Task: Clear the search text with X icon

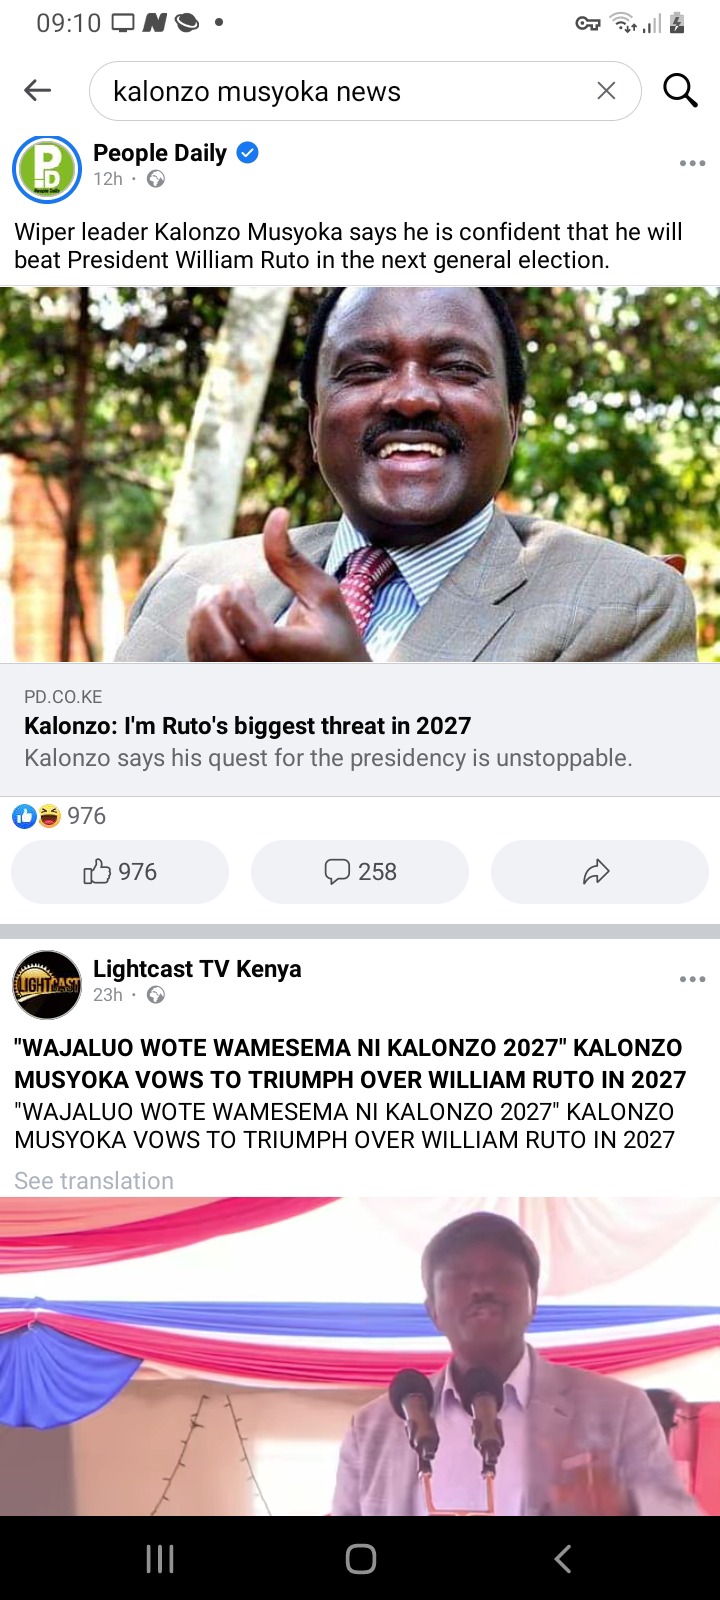Action: [606, 91]
